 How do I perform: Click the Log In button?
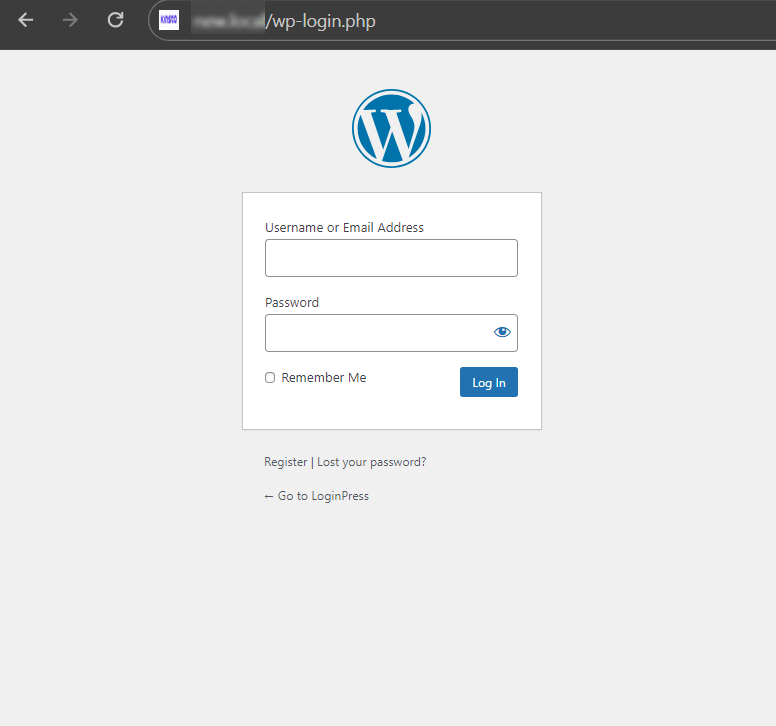[x=488, y=382]
